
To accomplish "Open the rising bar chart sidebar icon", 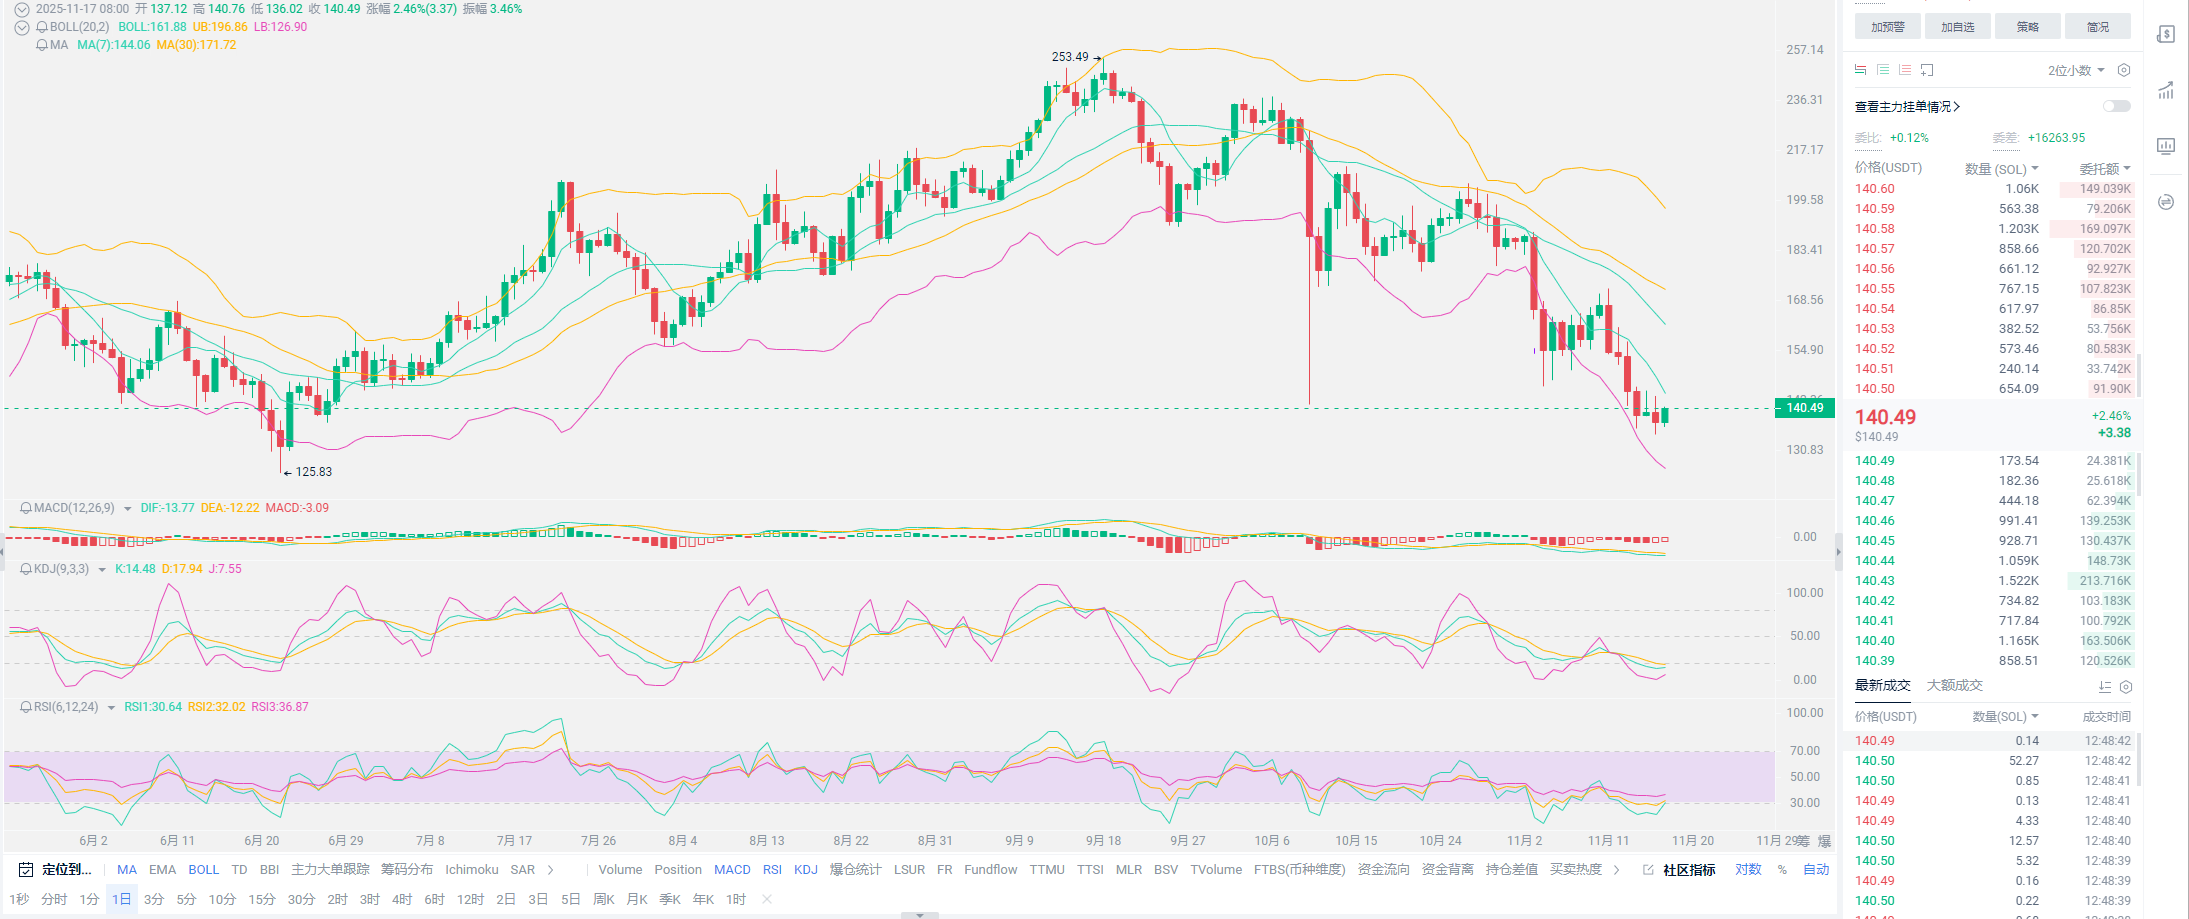I will click(x=2166, y=91).
